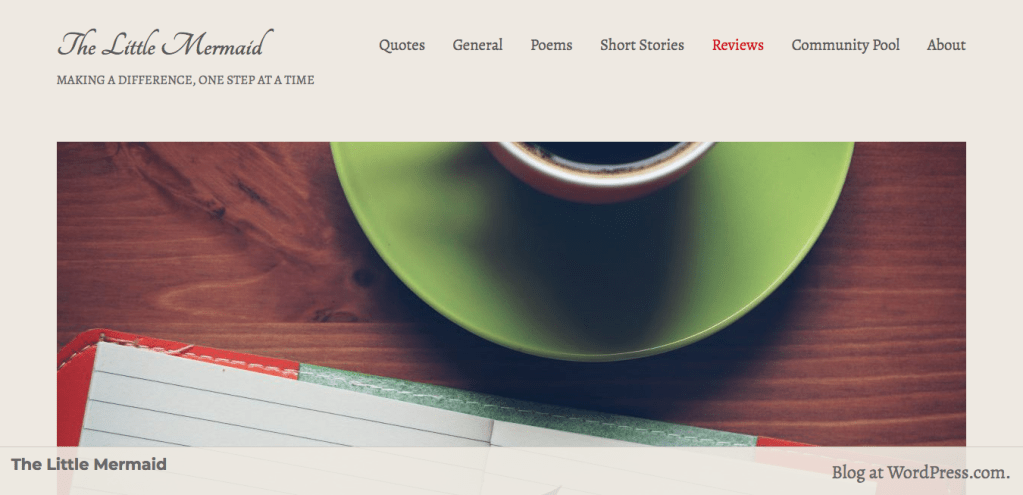Open the Short Stories section

(x=642, y=45)
